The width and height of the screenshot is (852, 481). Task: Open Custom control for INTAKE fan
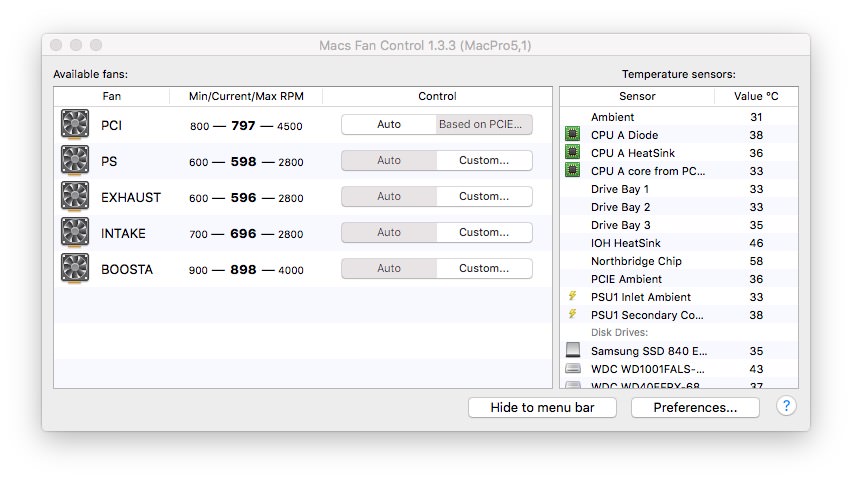click(484, 232)
